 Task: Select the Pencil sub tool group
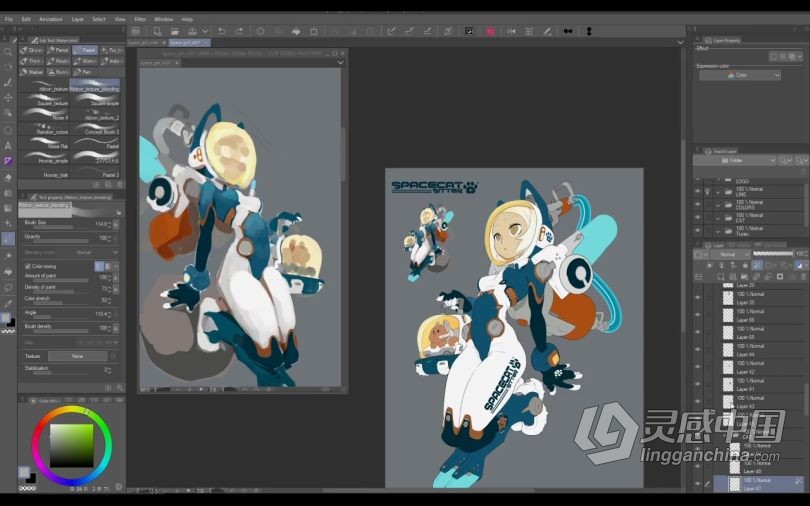click(x=58, y=50)
